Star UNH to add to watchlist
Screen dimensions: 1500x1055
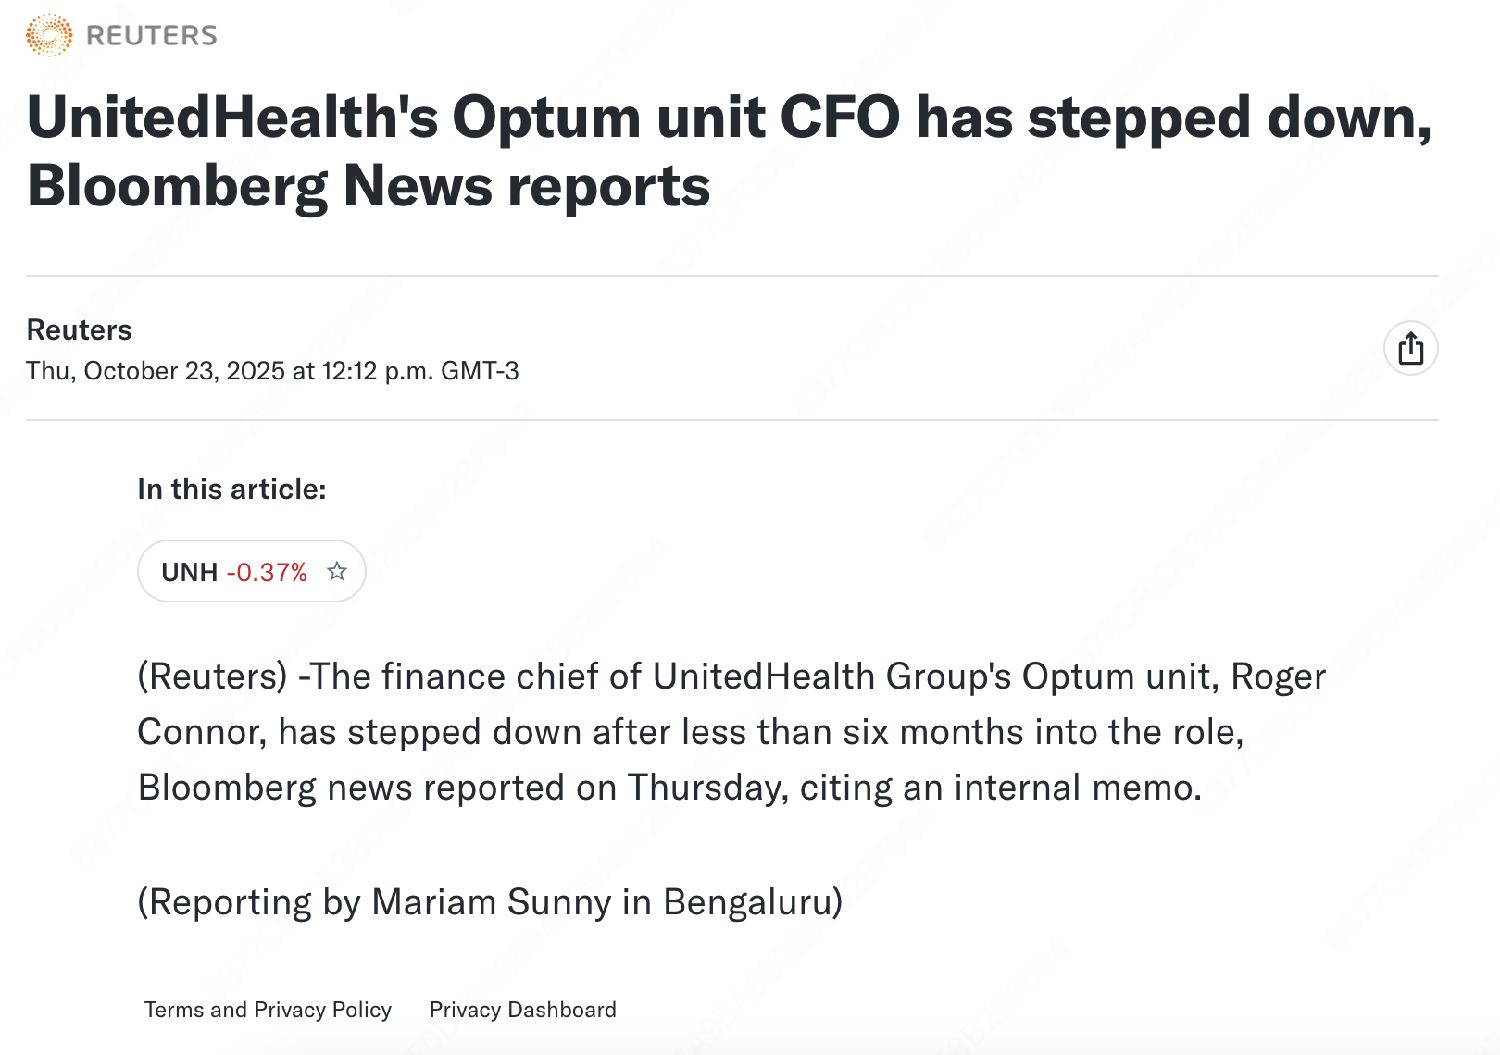pos(337,571)
